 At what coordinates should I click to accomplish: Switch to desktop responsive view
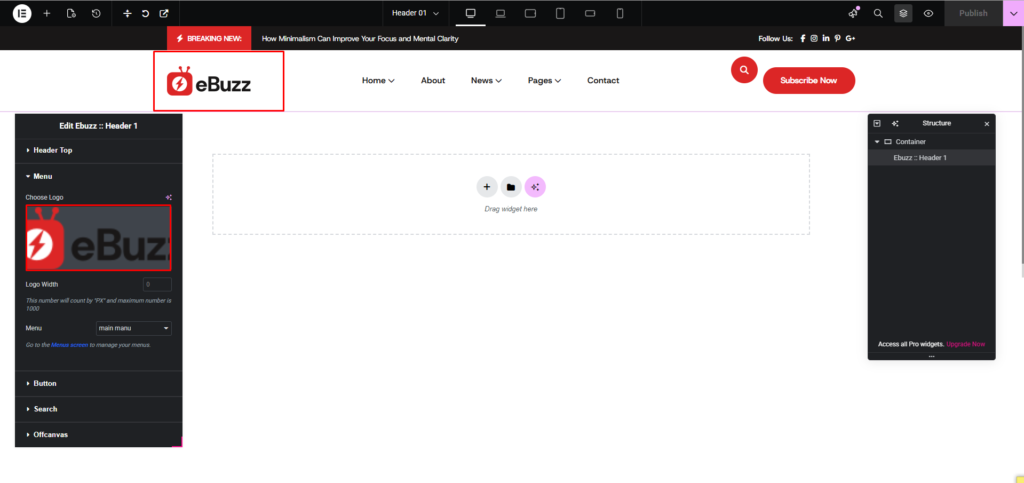[470, 13]
